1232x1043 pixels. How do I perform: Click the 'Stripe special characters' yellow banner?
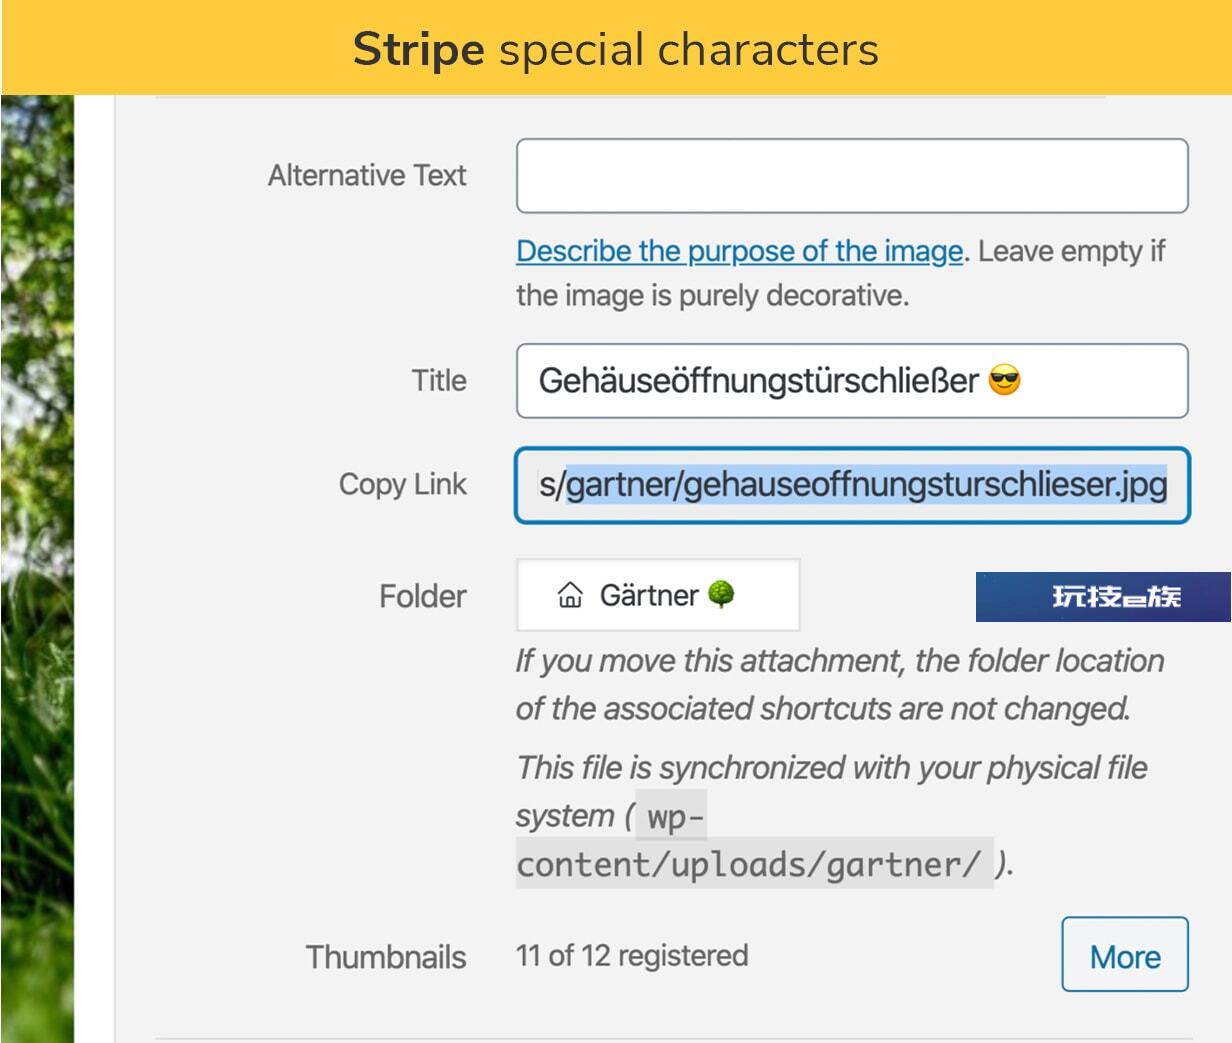pos(616,48)
